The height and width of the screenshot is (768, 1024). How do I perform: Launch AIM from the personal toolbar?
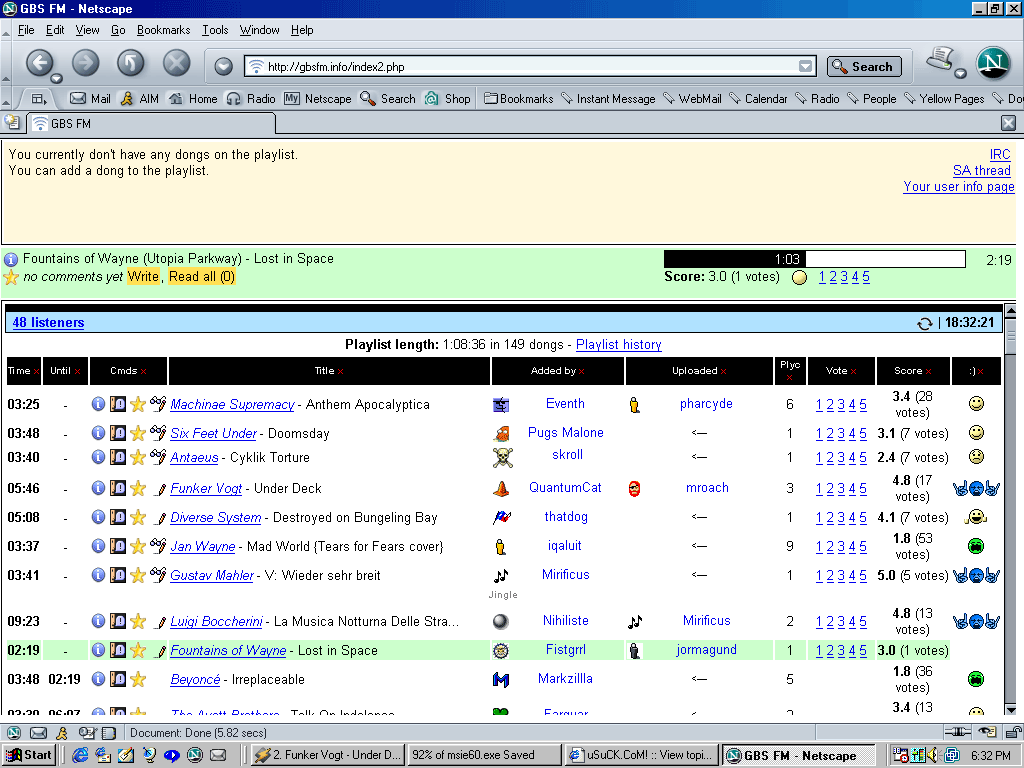(x=140, y=99)
